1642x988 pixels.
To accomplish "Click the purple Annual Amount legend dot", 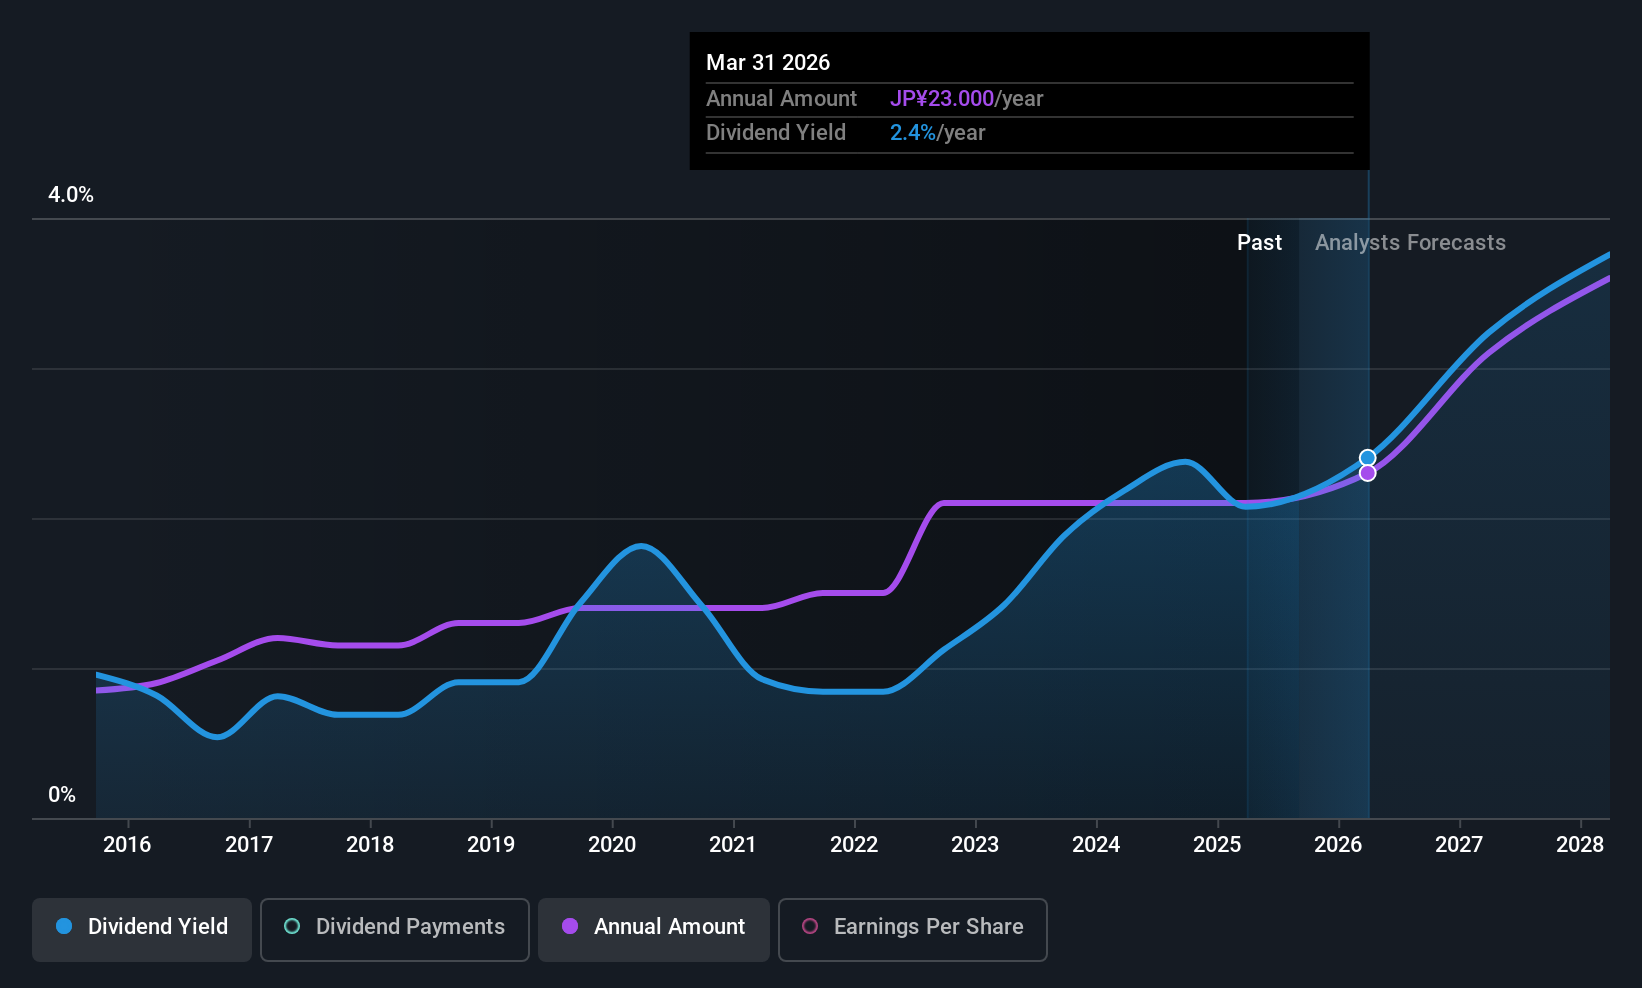I will point(570,926).
